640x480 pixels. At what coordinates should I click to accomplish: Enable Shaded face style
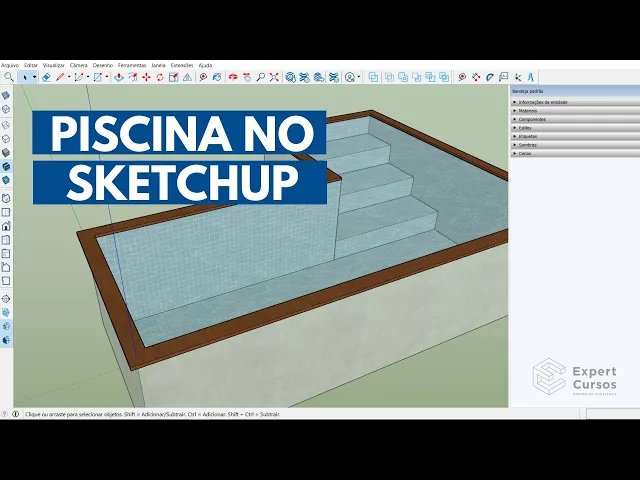(6, 153)
